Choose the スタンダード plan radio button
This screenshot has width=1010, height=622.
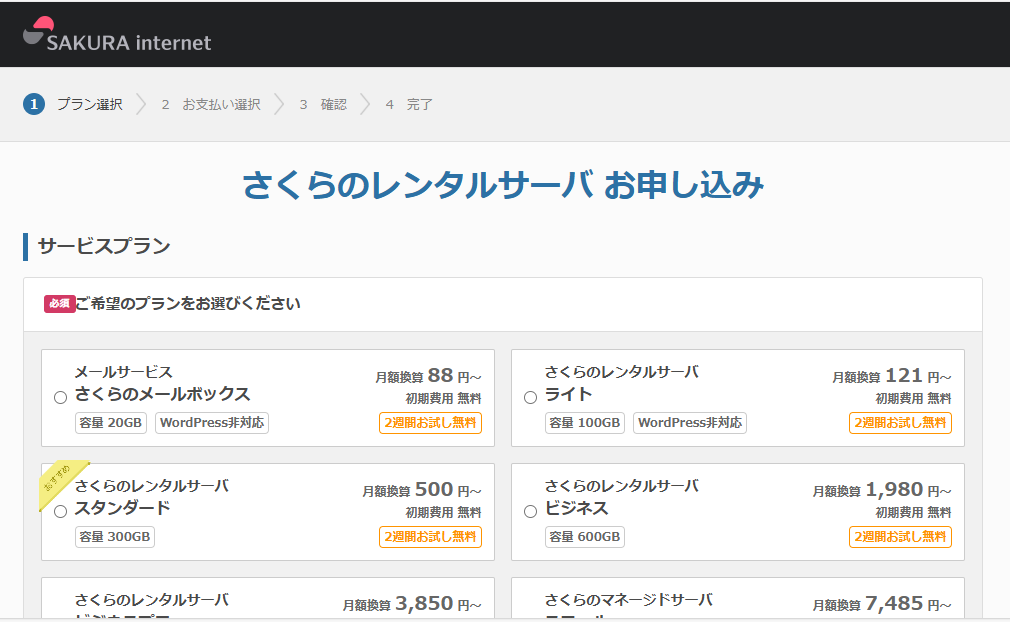tap(61, 511)
